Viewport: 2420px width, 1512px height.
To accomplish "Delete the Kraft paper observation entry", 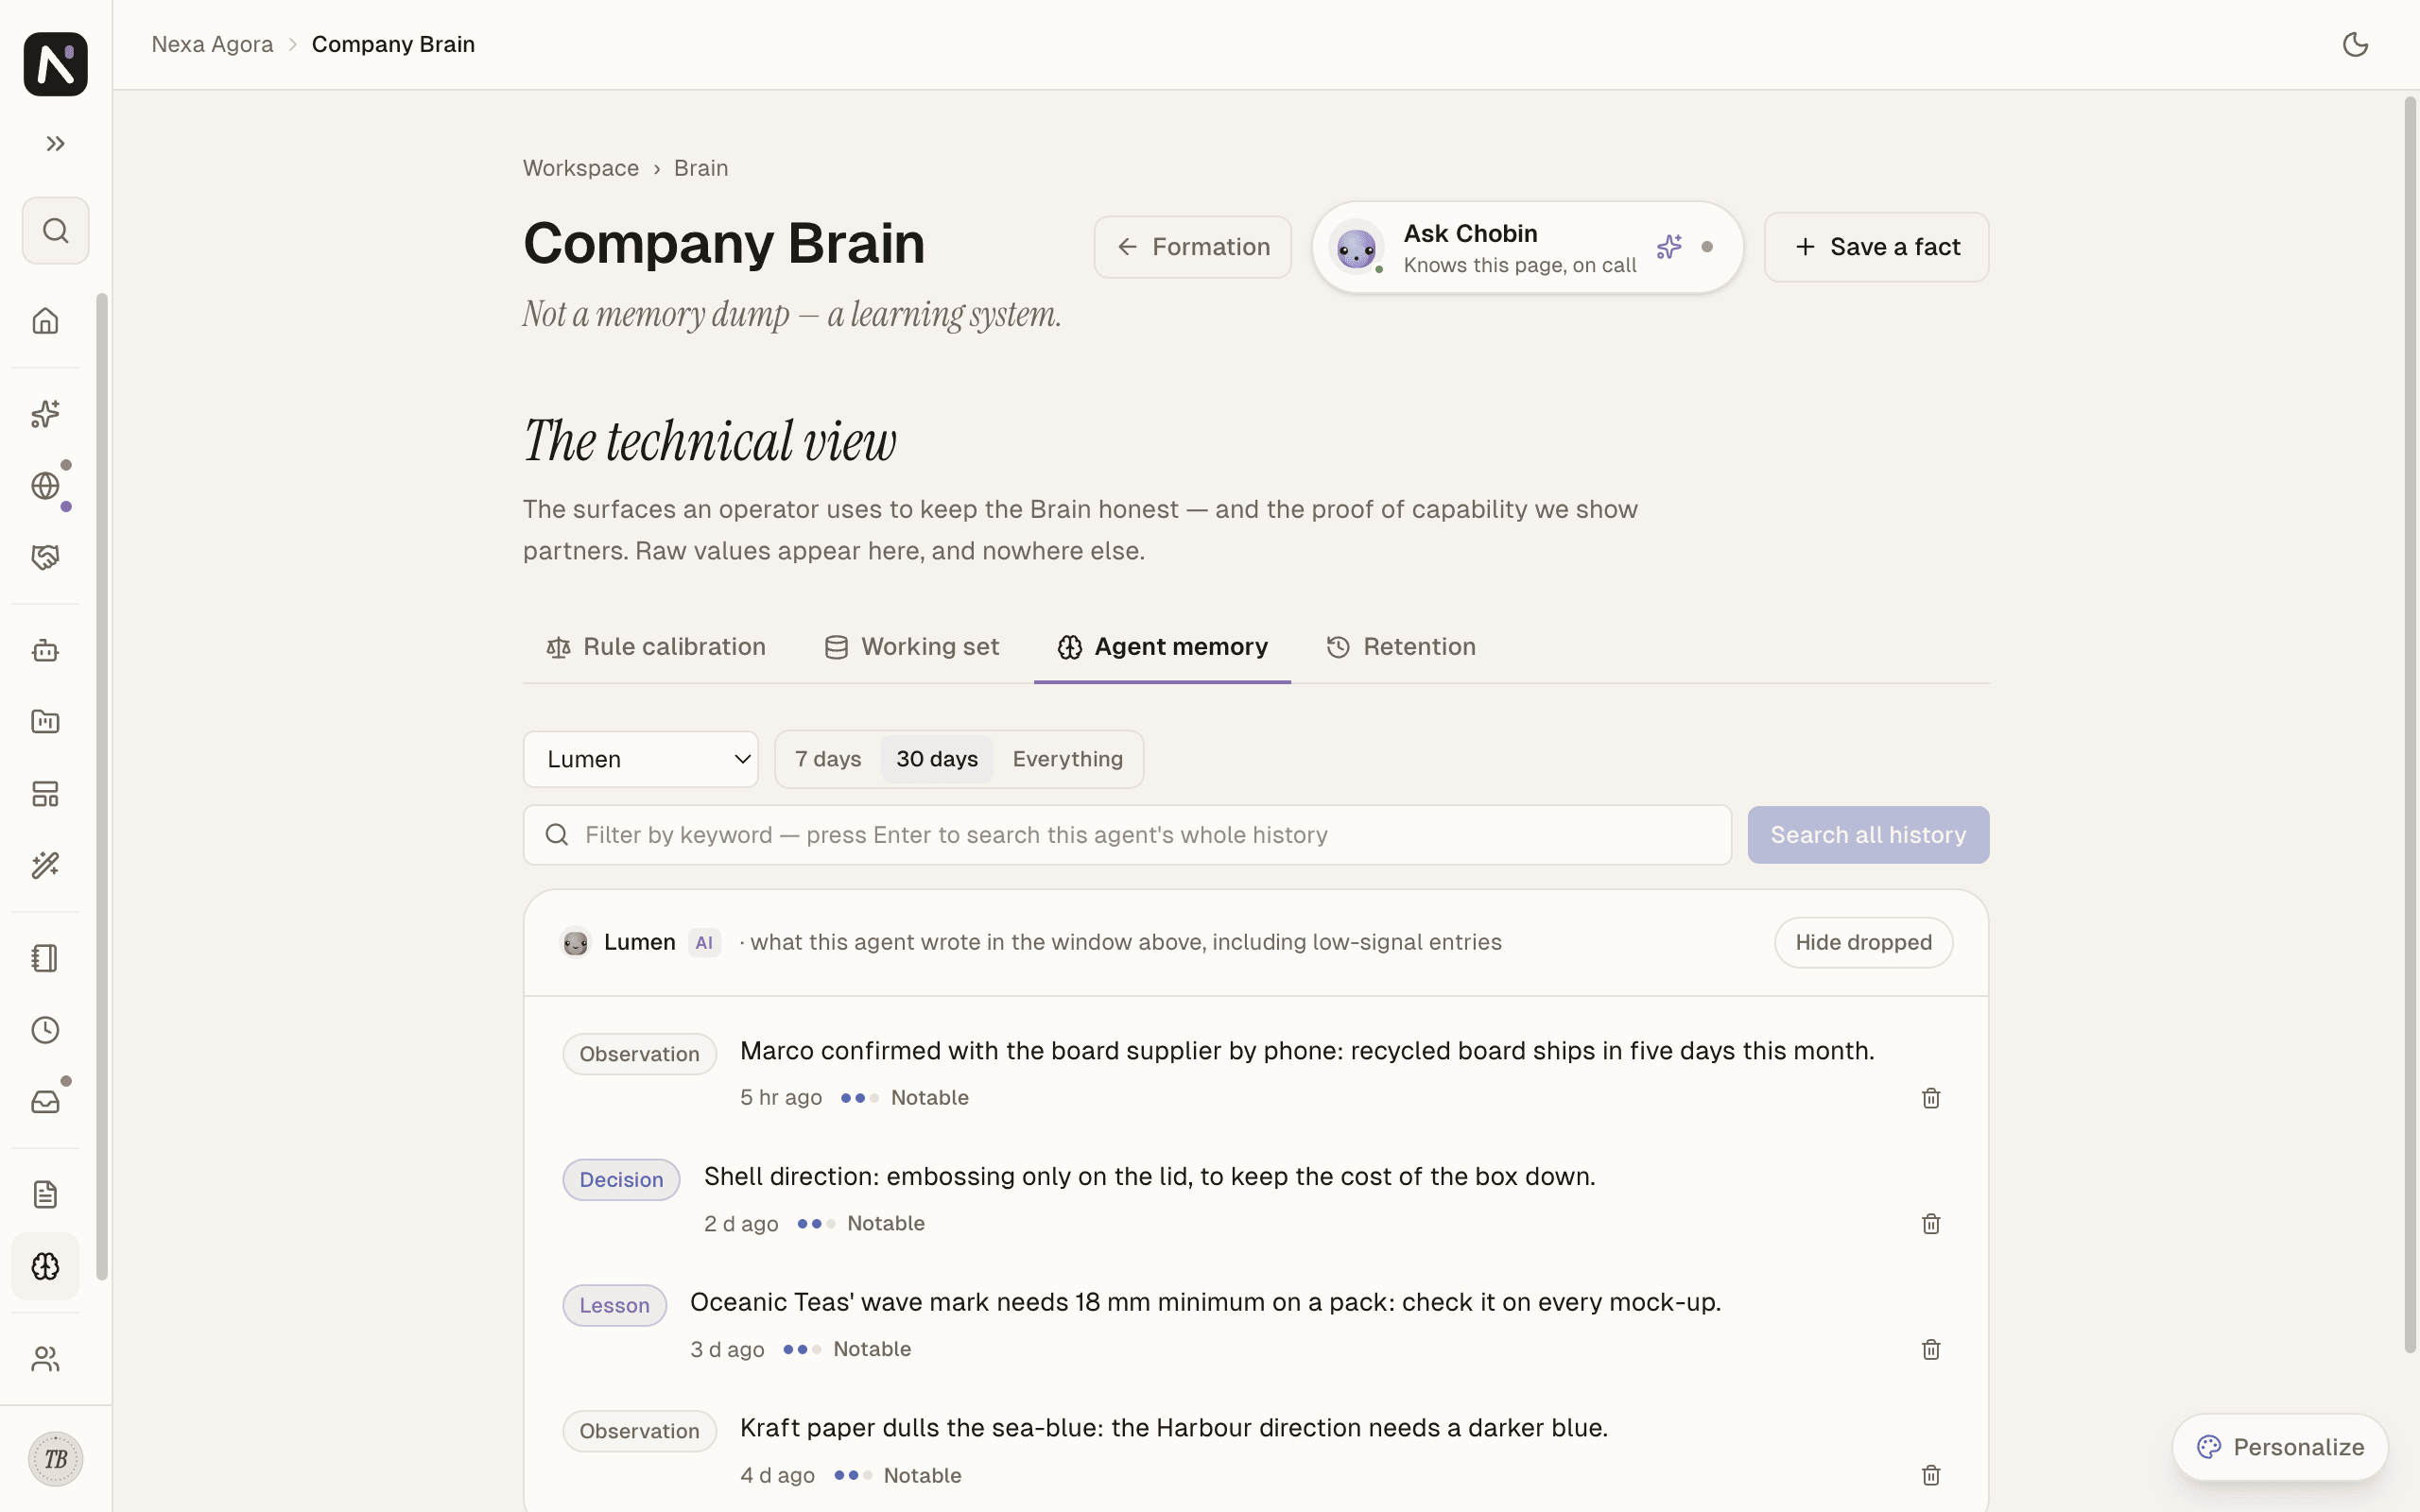I will point(1931,1475).
